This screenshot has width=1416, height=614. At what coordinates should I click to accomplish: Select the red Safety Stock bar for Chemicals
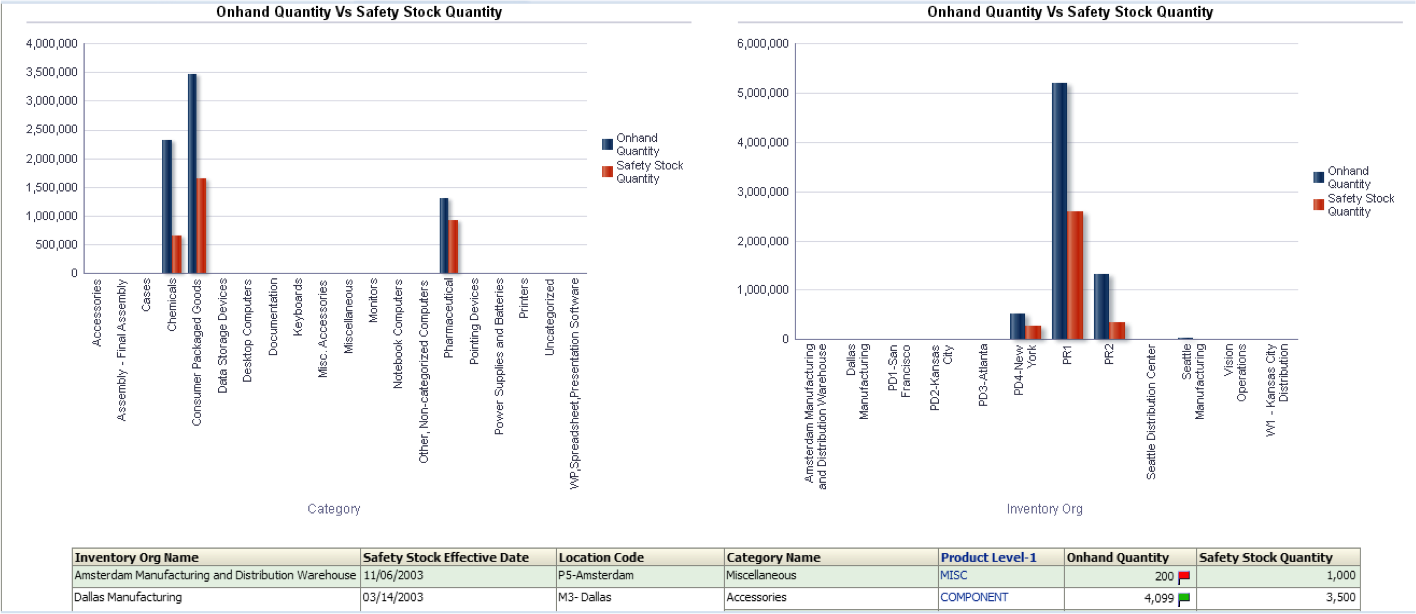[x=177, y=254]
